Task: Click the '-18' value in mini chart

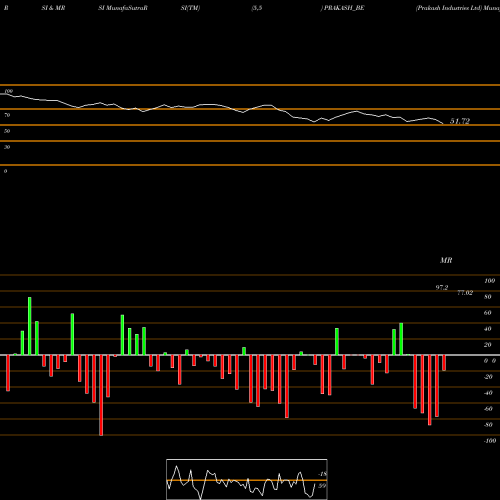Action: coord(323,474)
